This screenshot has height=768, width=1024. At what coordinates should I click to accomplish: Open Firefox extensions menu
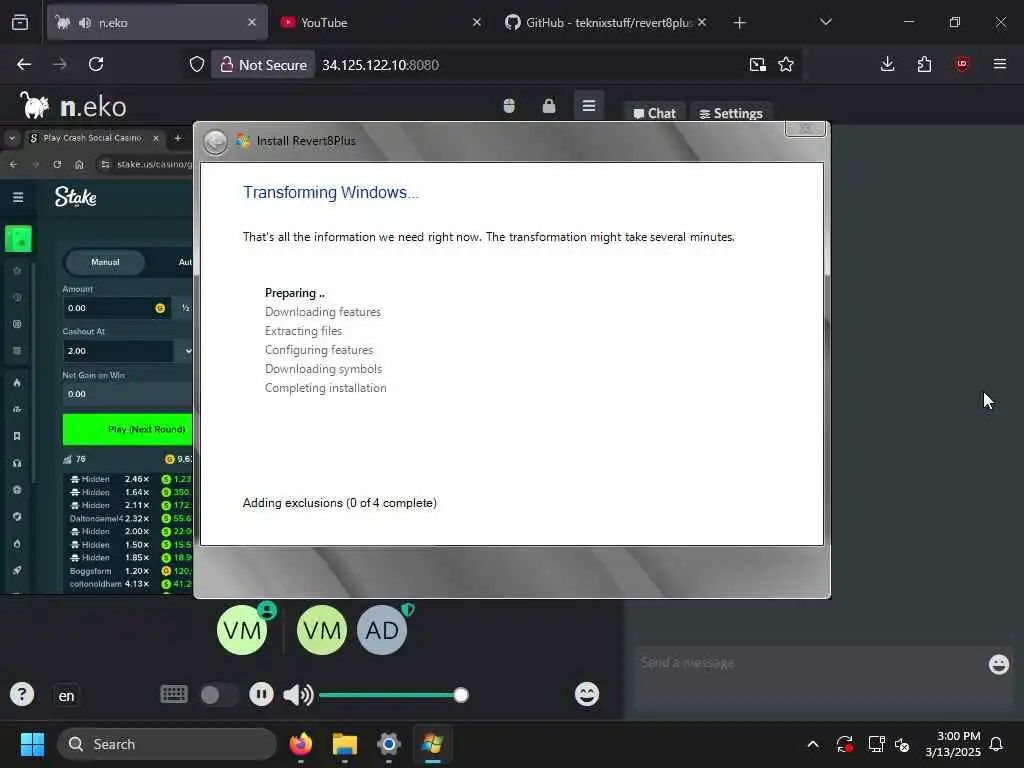[924, 64]
